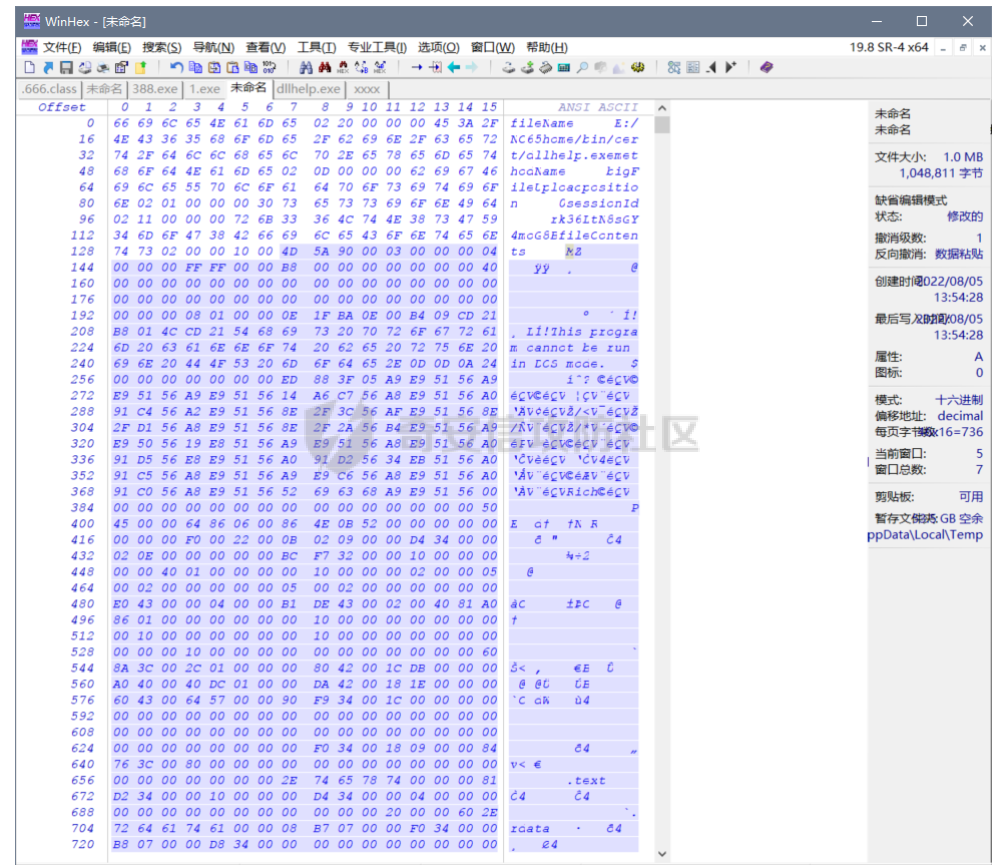Open general options via the yellow gear icon

coord(638,67)
